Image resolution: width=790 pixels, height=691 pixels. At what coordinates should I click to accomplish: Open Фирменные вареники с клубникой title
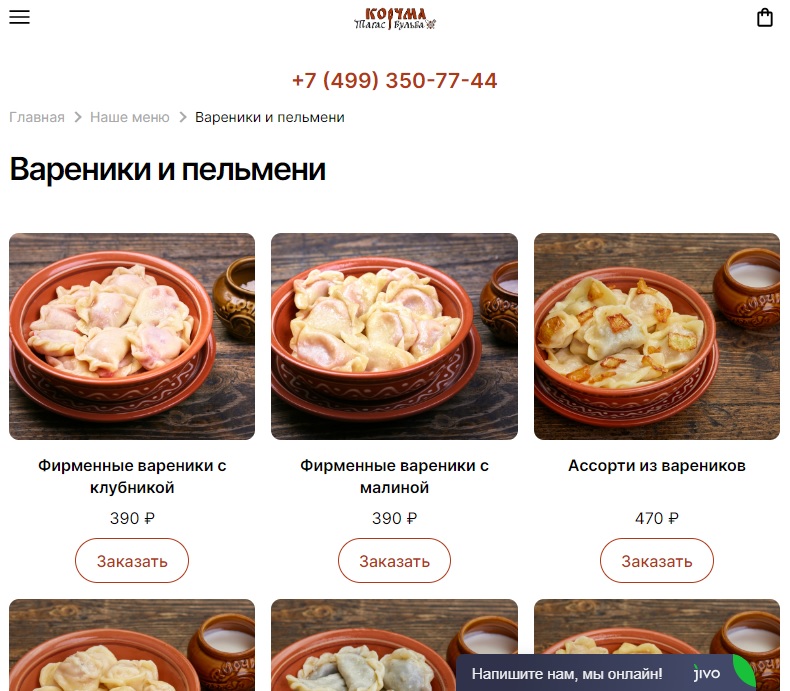pos(132,476)
